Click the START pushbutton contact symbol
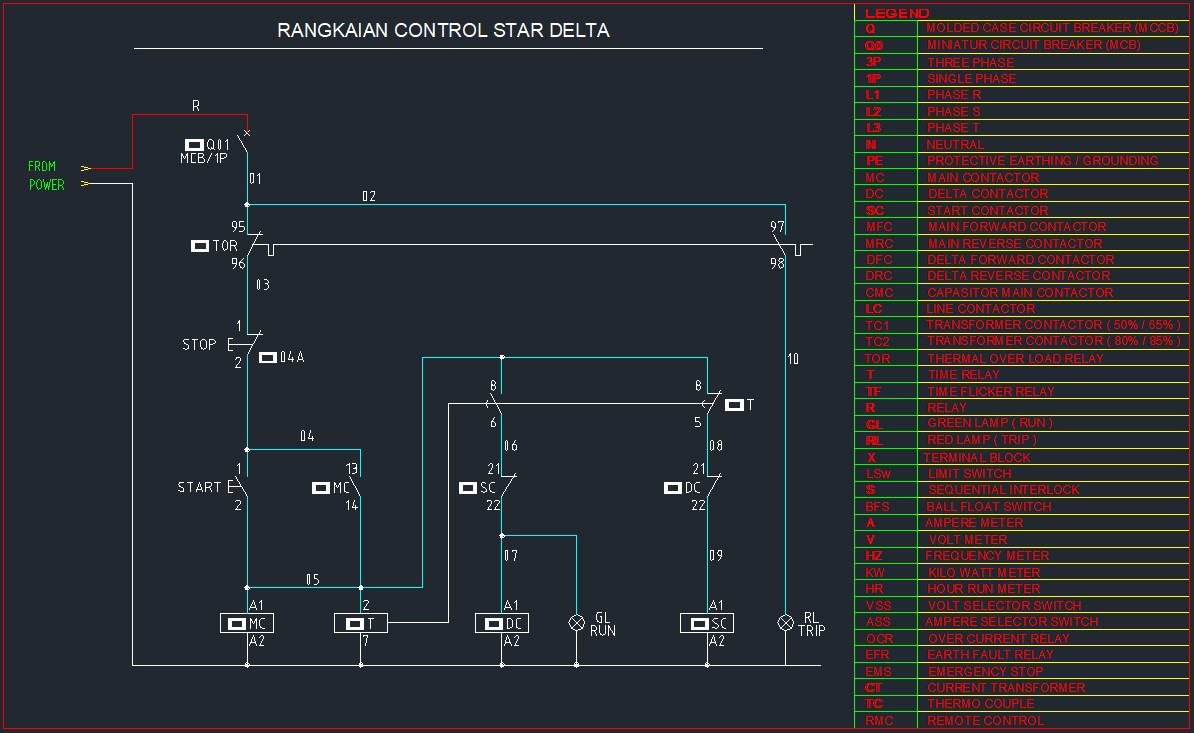The image size is (1194, 733). tap(239, 486)
